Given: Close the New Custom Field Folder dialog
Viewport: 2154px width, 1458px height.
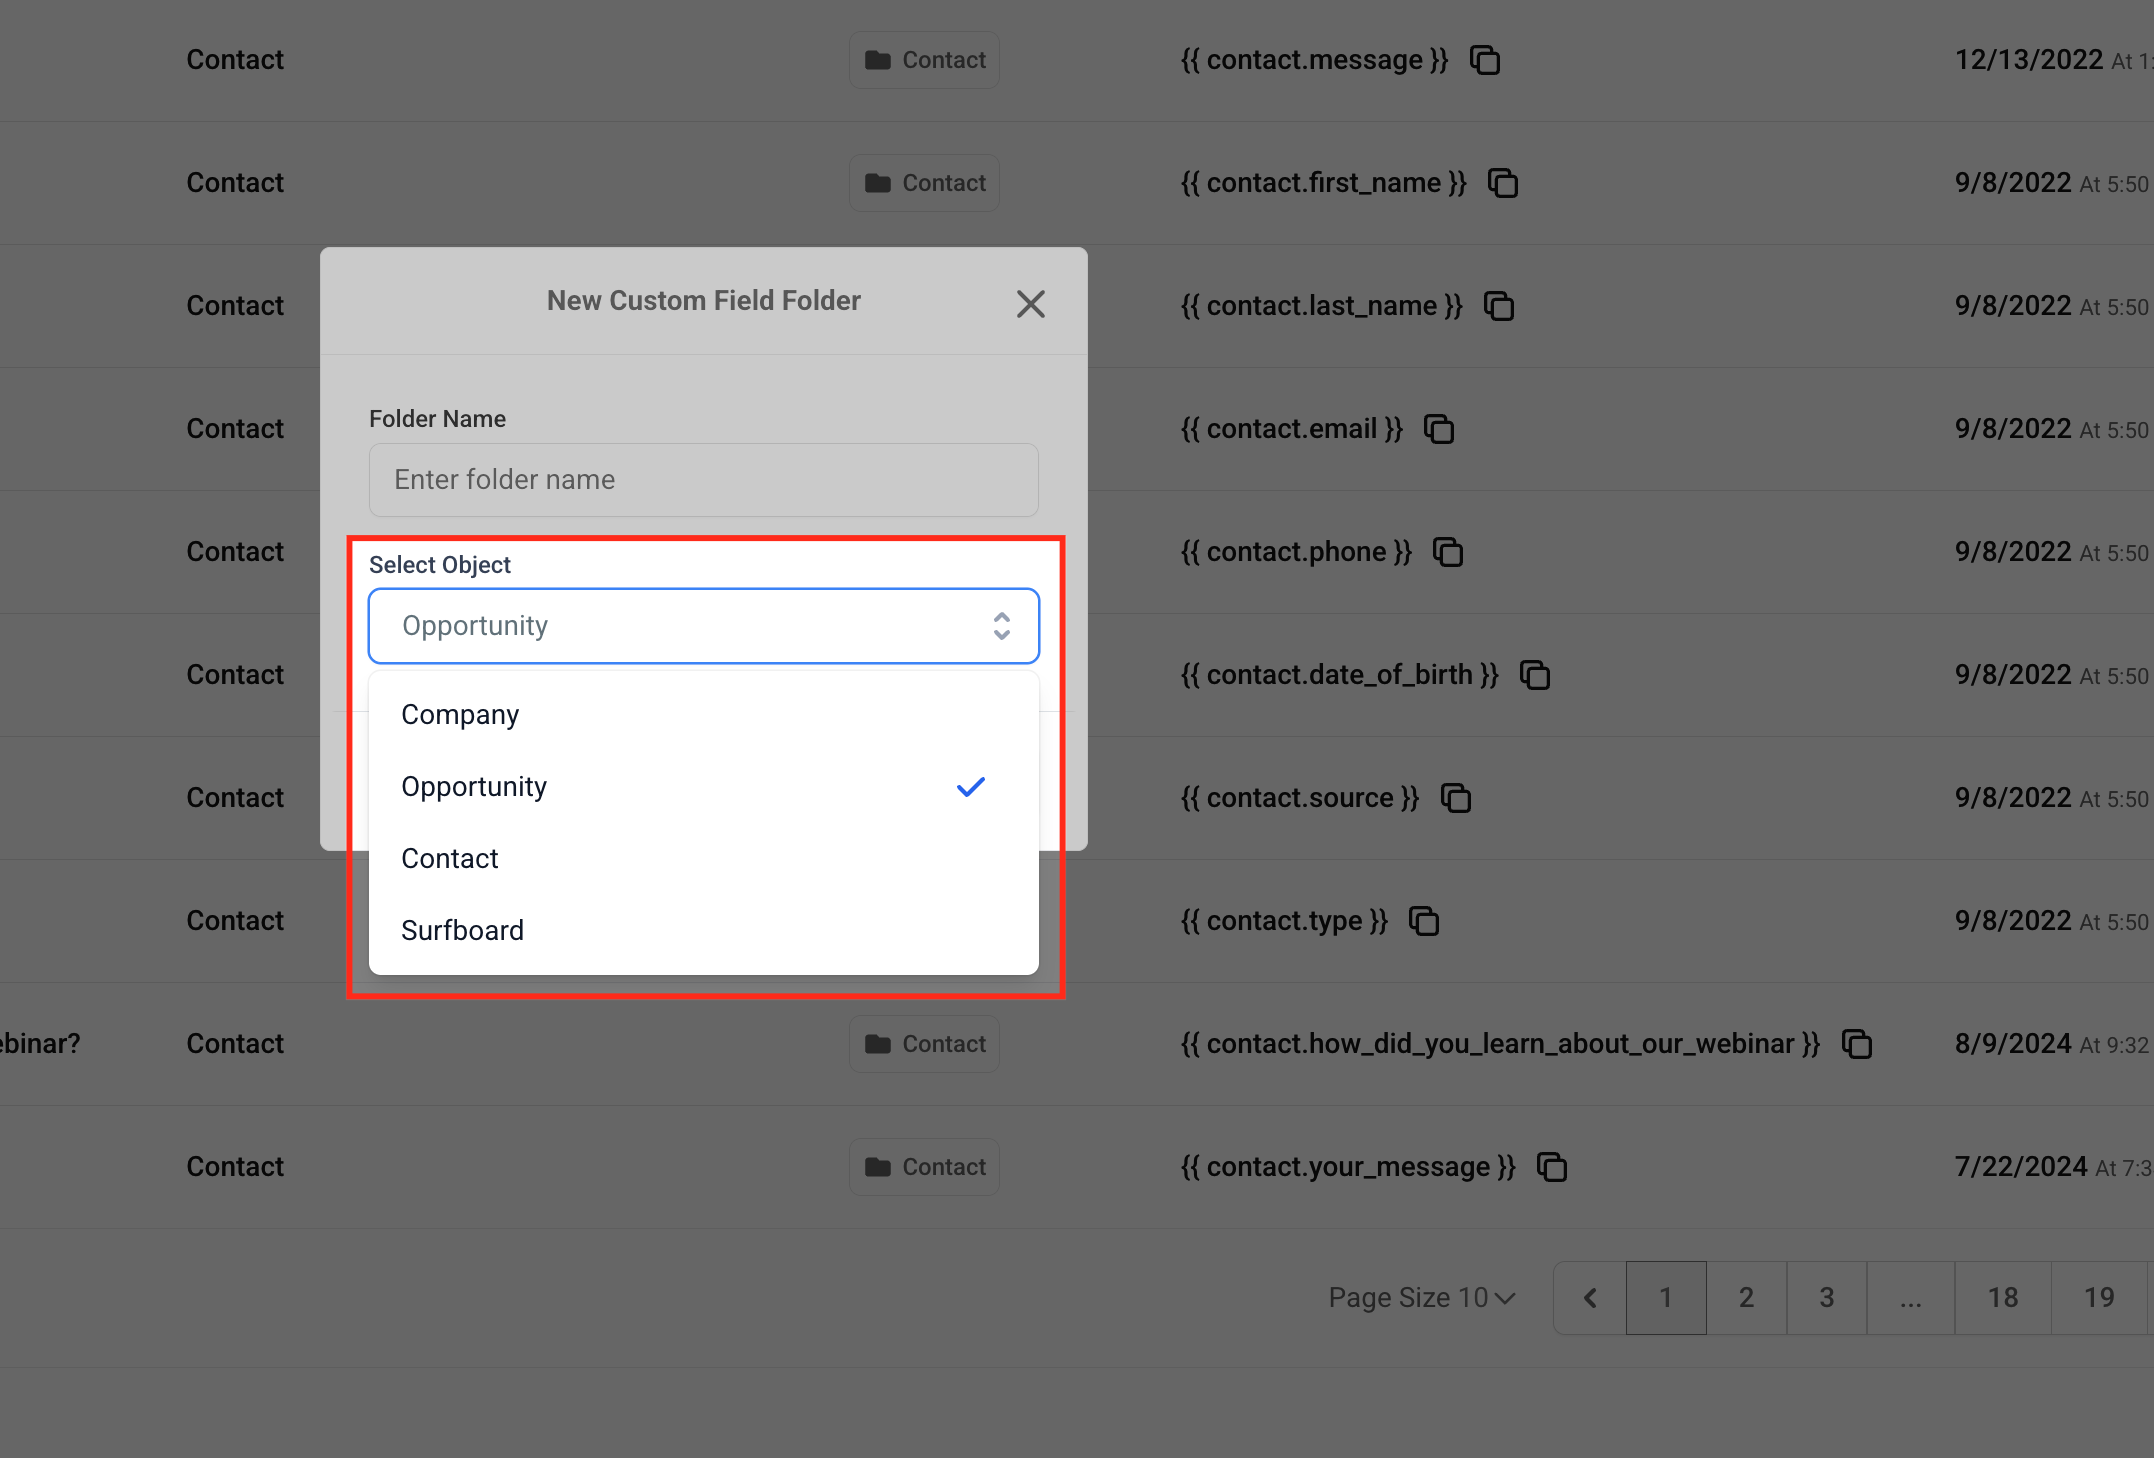Looking at the screenshot, I should pos(1030,304).
